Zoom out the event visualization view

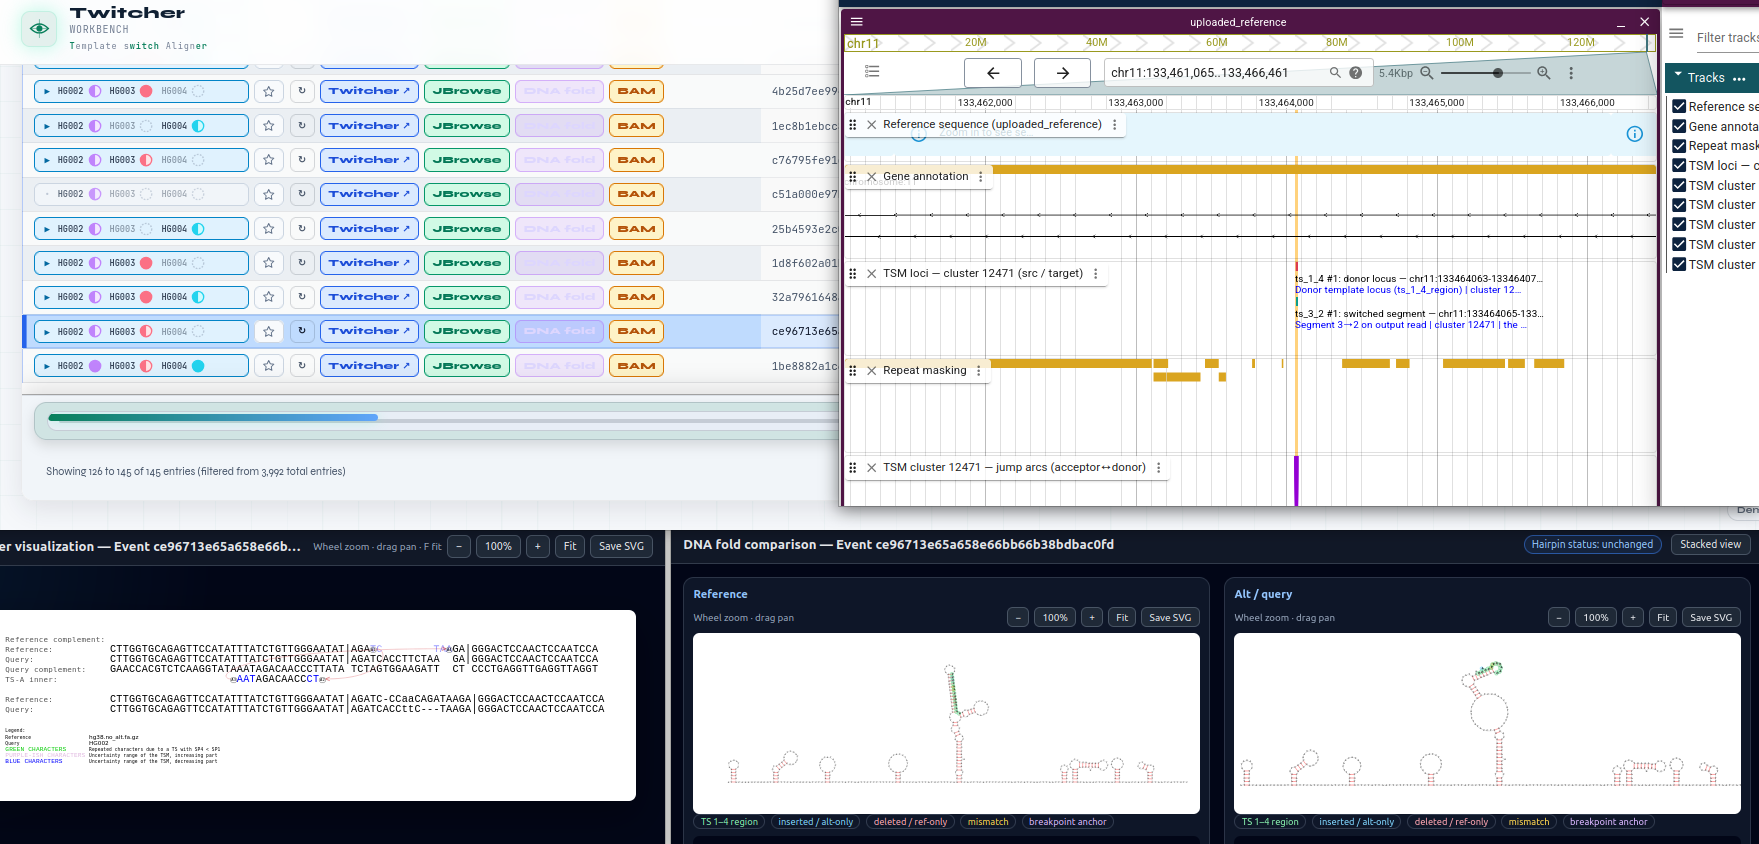459,546
